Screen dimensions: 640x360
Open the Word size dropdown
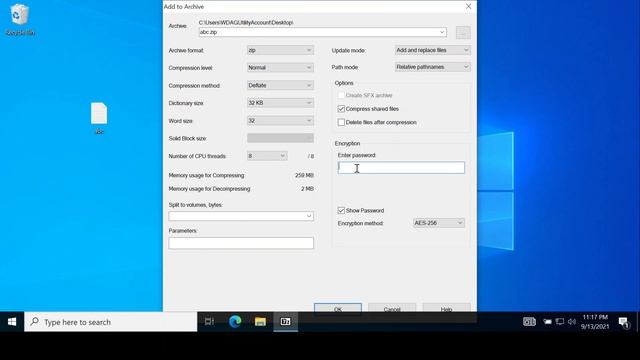(280, 121)
